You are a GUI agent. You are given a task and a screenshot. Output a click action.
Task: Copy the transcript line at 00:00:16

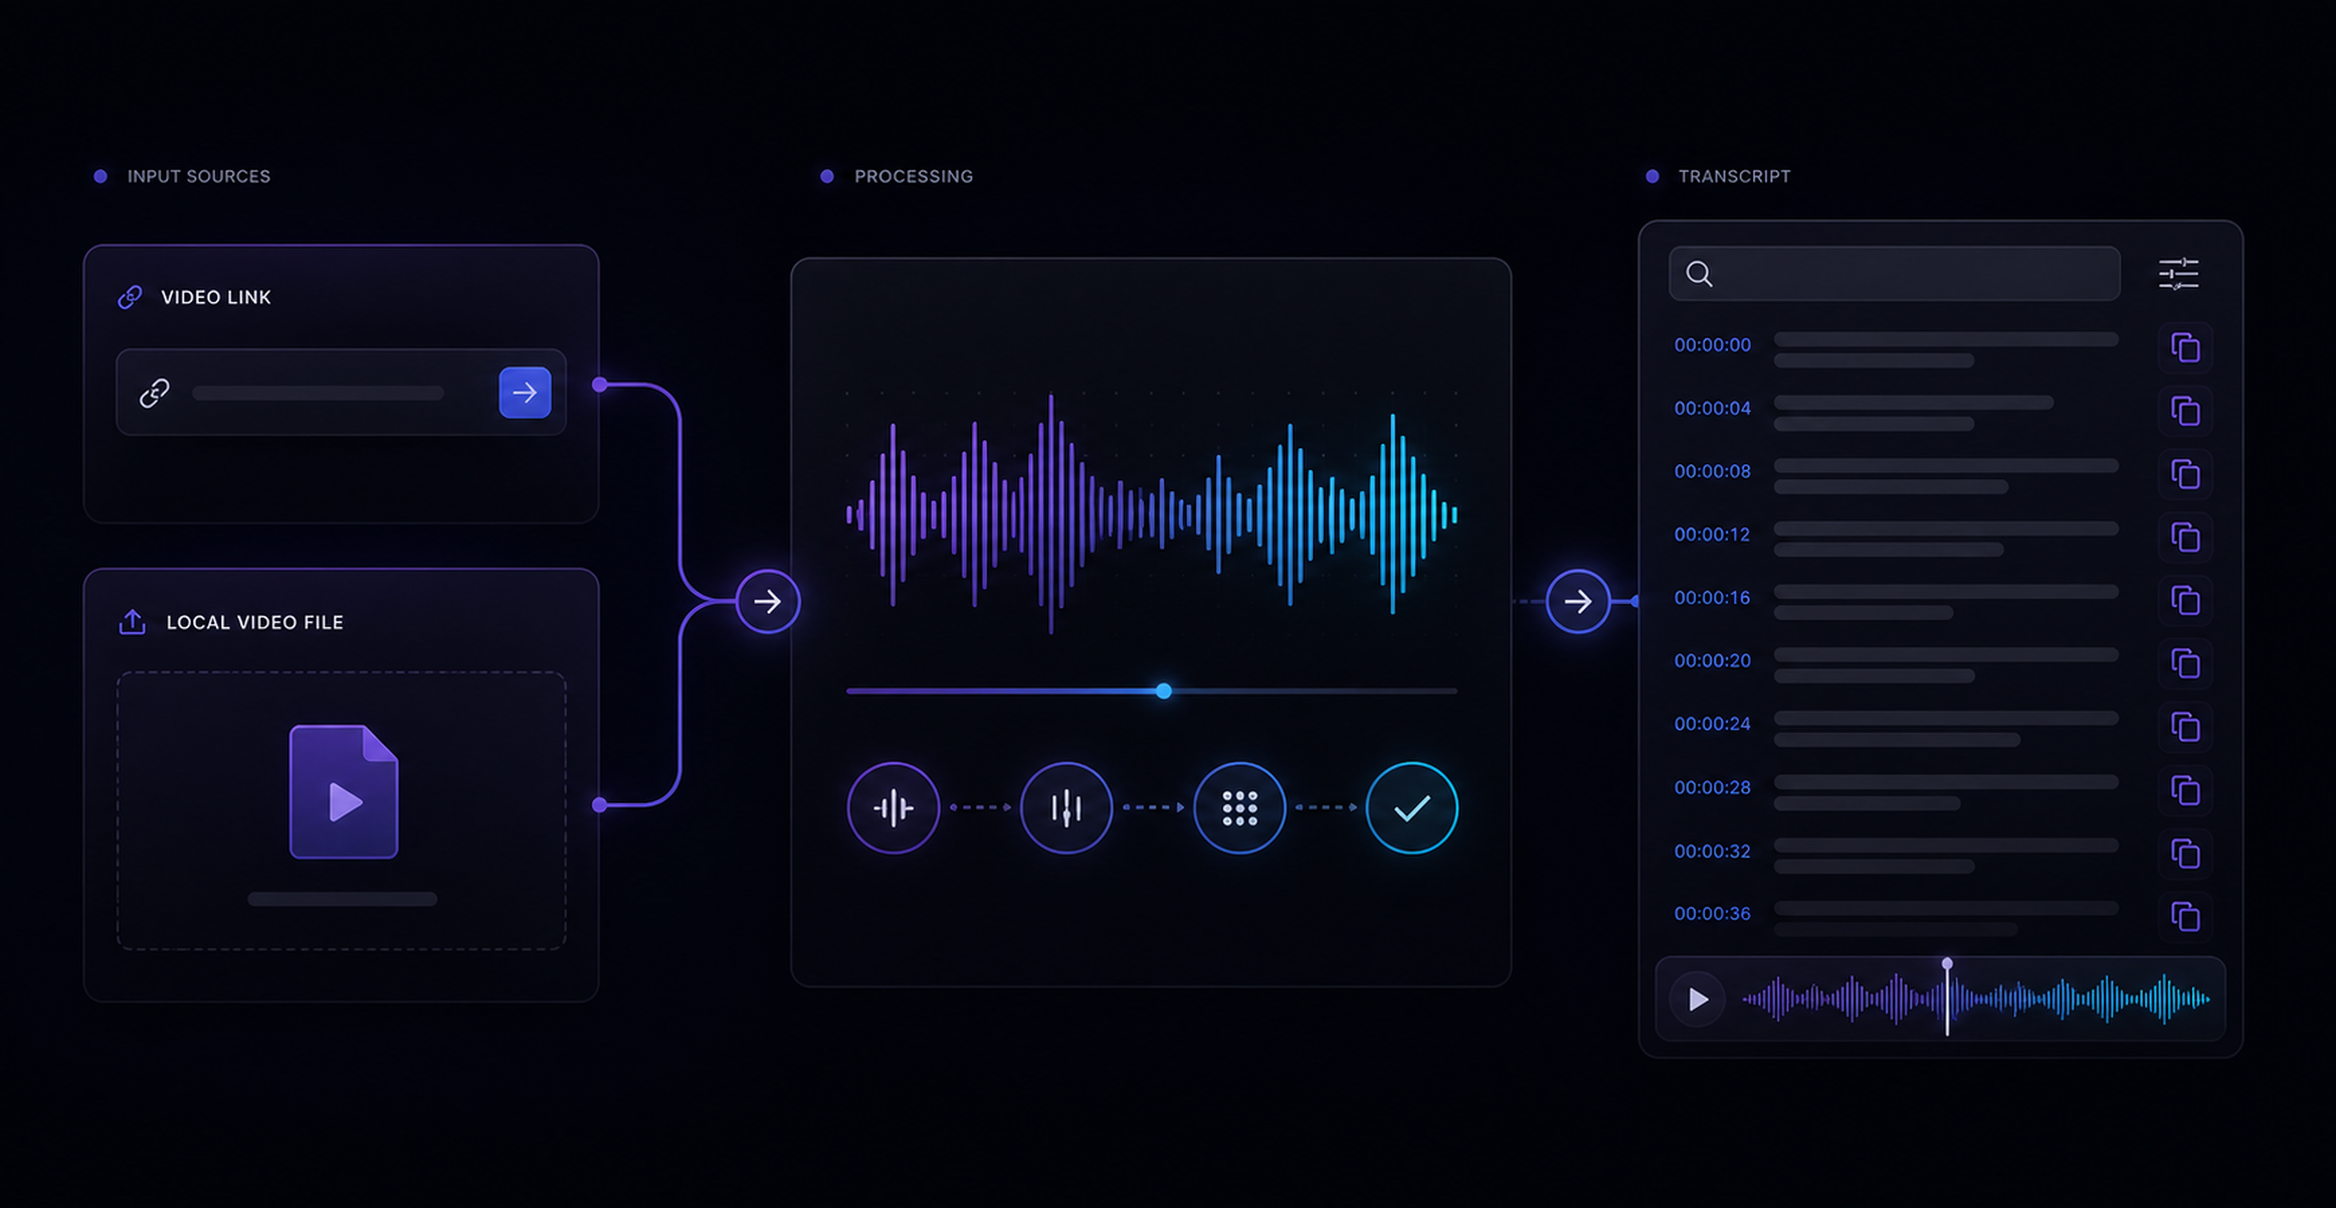tap(2185, 600)
